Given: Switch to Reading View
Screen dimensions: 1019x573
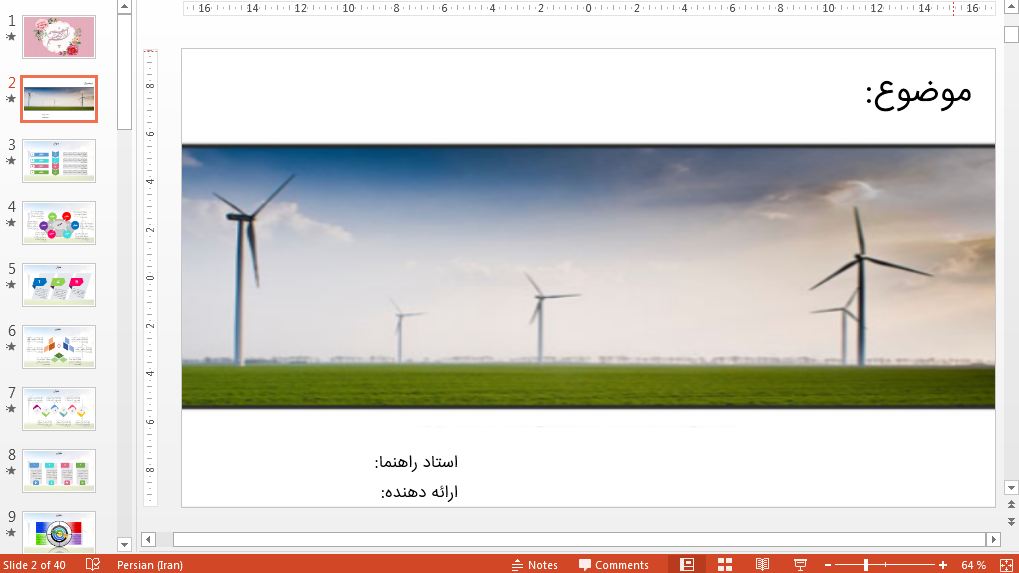Looking at the screenshot, I should 763,565.
